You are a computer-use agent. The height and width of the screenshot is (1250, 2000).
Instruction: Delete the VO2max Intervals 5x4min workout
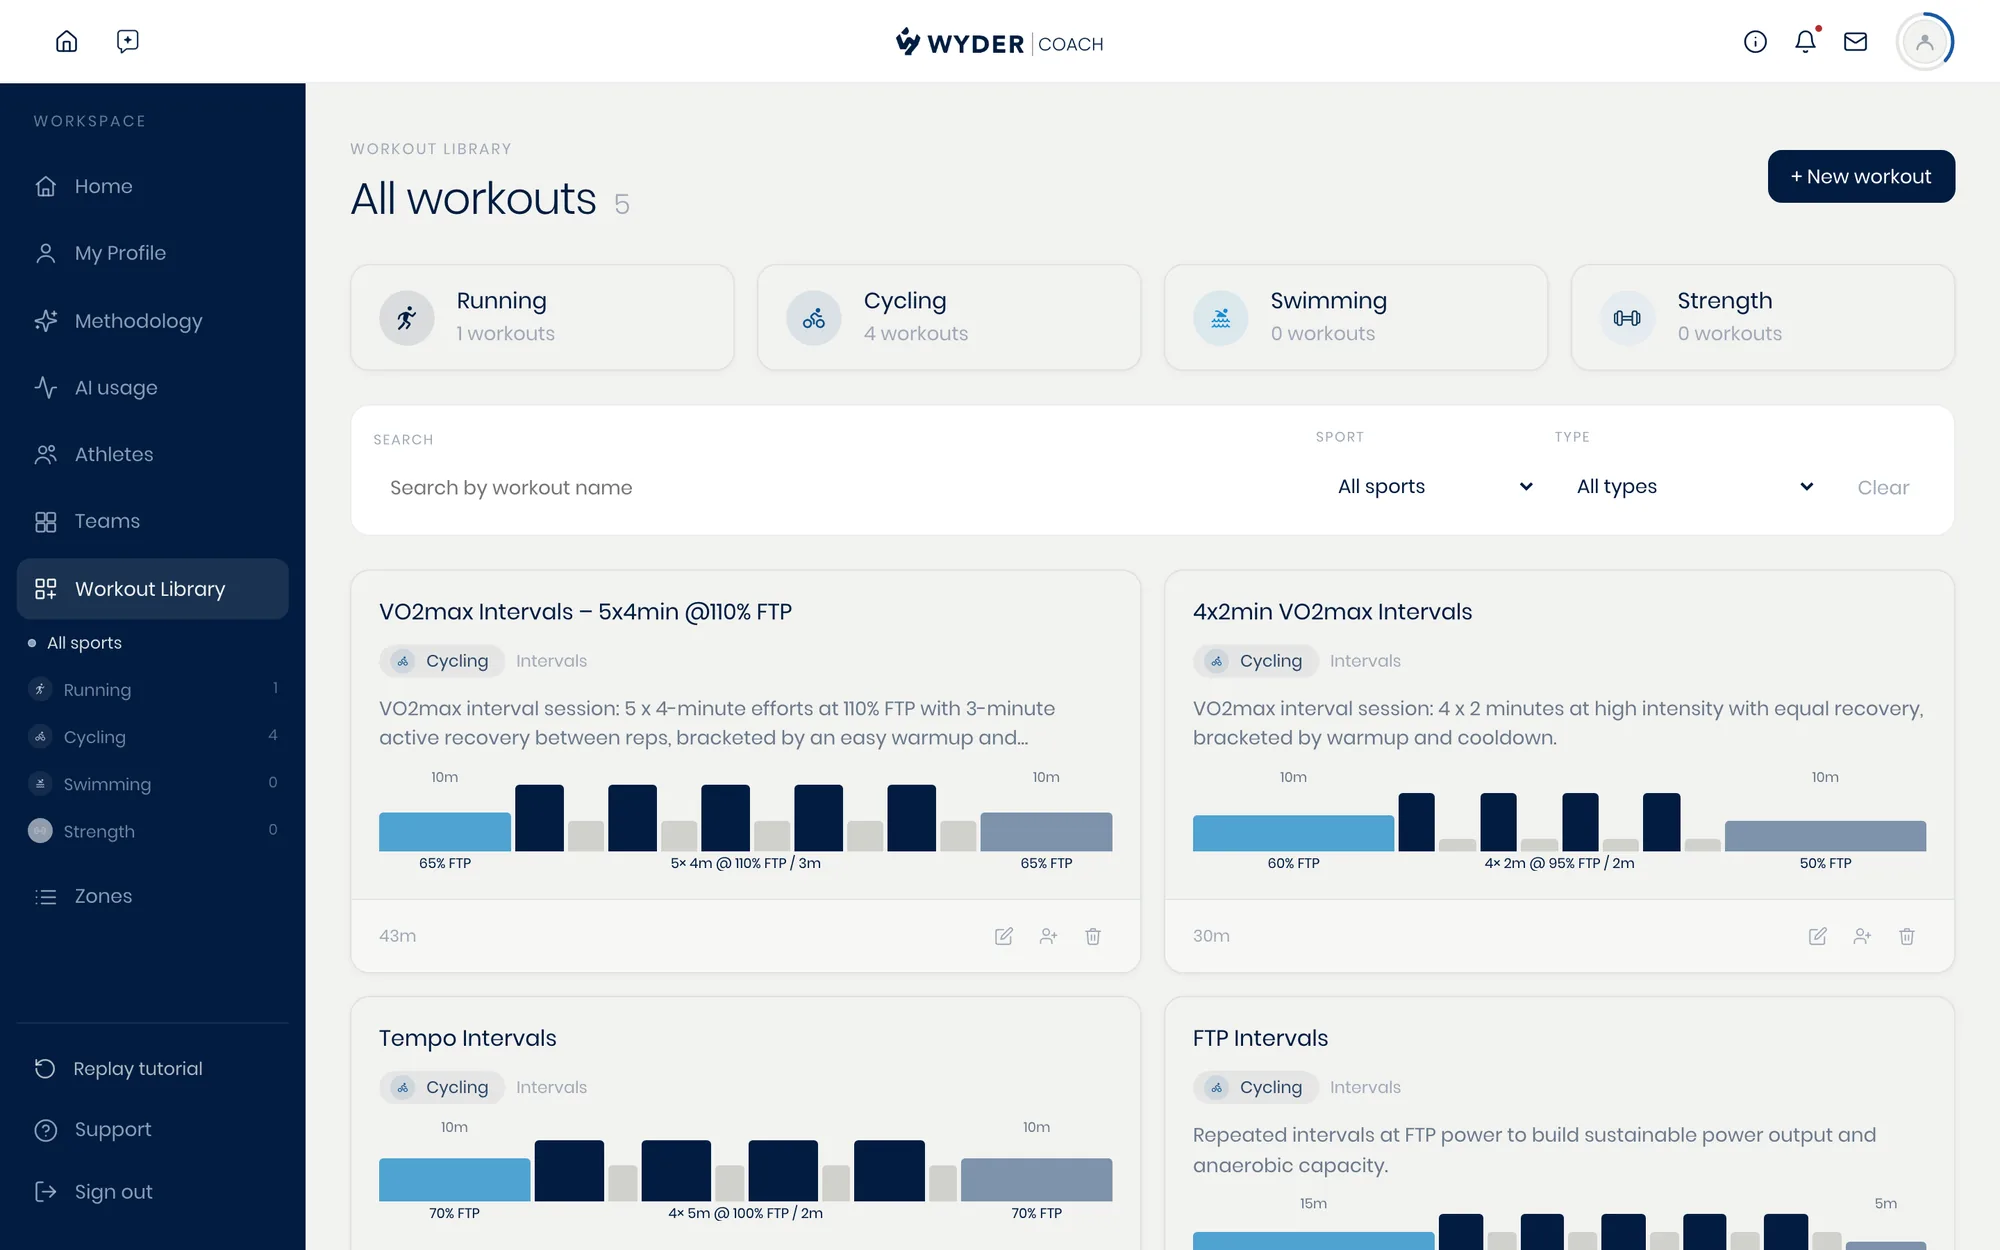point(1093,936)
